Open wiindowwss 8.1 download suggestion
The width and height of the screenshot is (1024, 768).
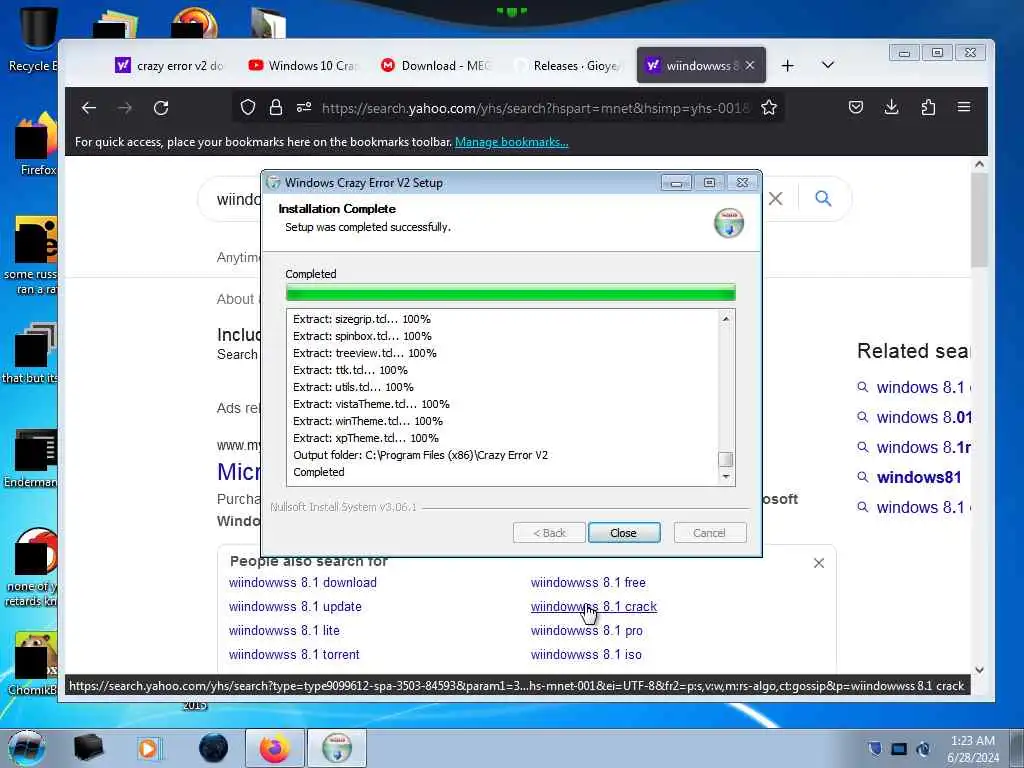[x=302, y=582]
